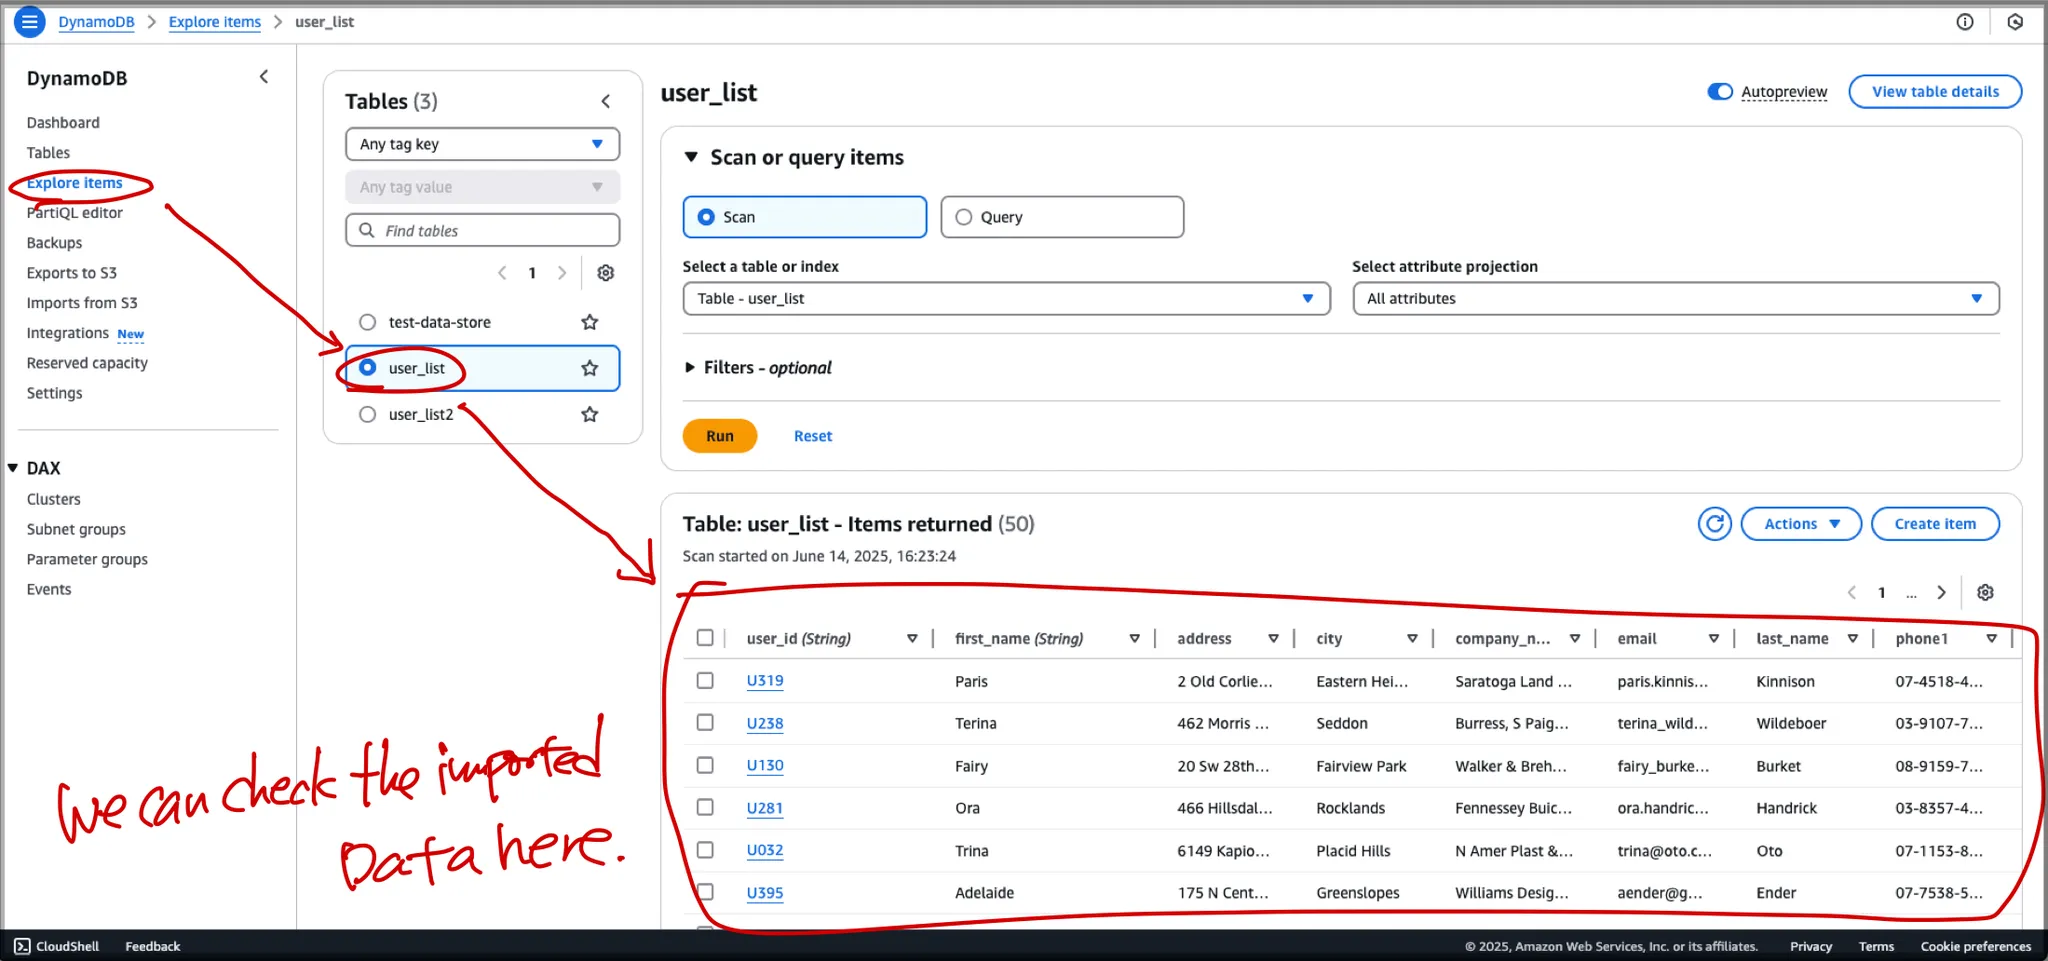
Task: Open the hamburger navigation menu
Action: point(30,21)
